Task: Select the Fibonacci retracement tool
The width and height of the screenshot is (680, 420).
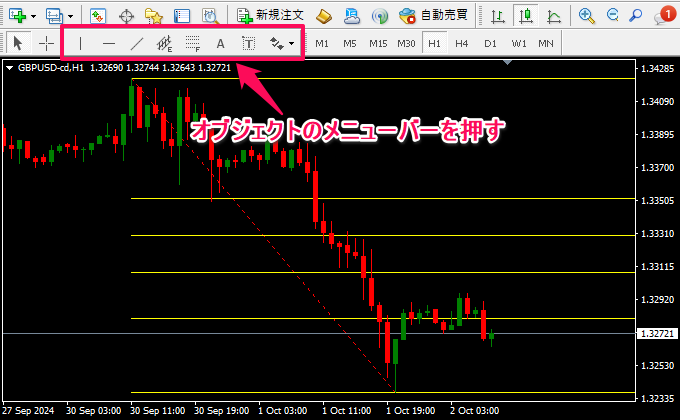Action: click(193, 43)
